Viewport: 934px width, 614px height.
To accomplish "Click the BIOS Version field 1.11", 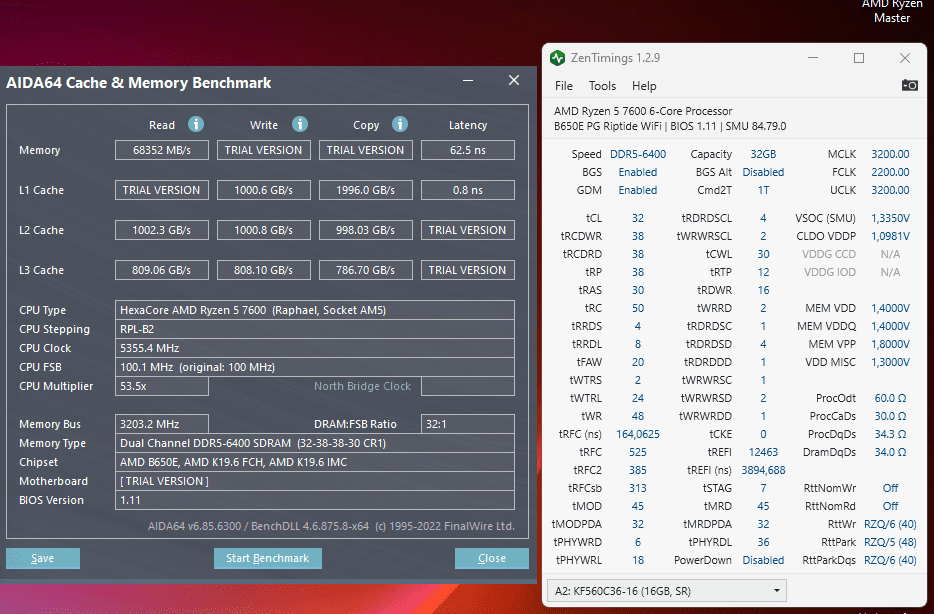I will 315,500.
